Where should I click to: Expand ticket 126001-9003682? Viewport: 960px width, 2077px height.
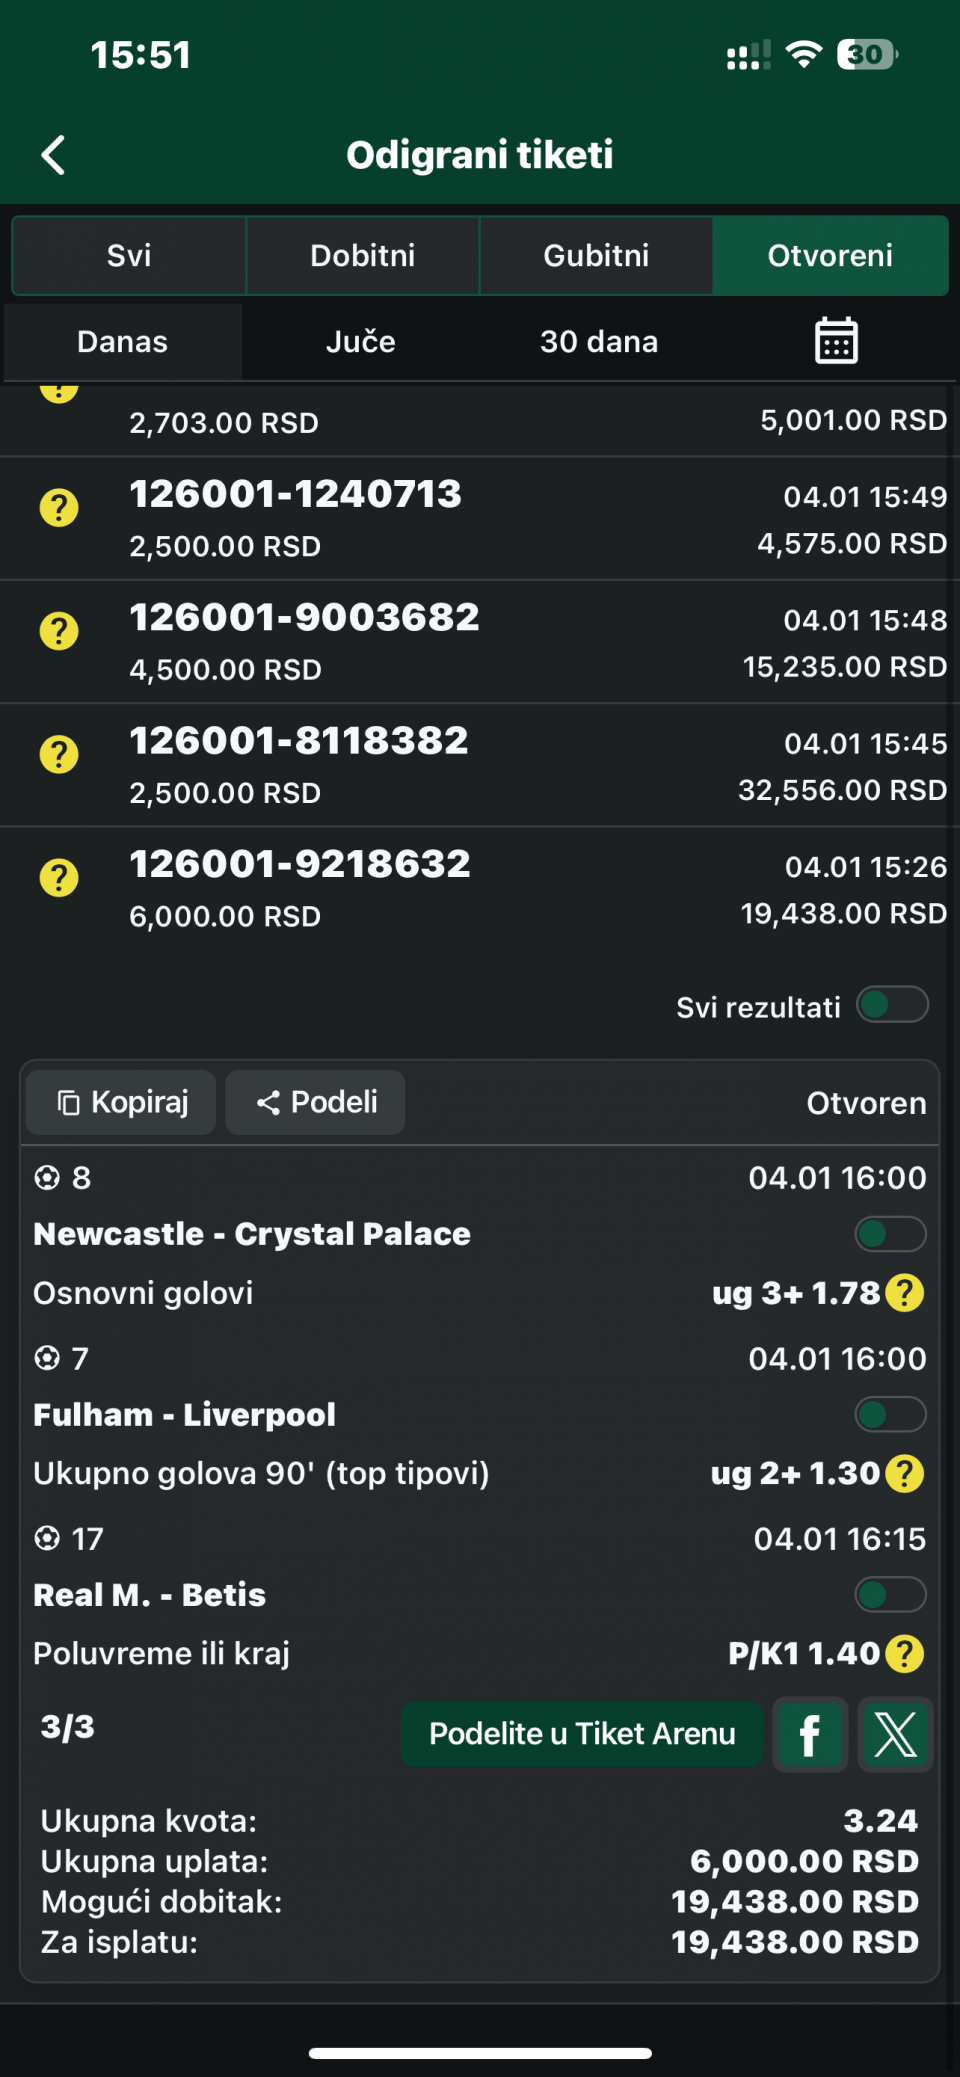pyautogui.click(x=480, y=642)
